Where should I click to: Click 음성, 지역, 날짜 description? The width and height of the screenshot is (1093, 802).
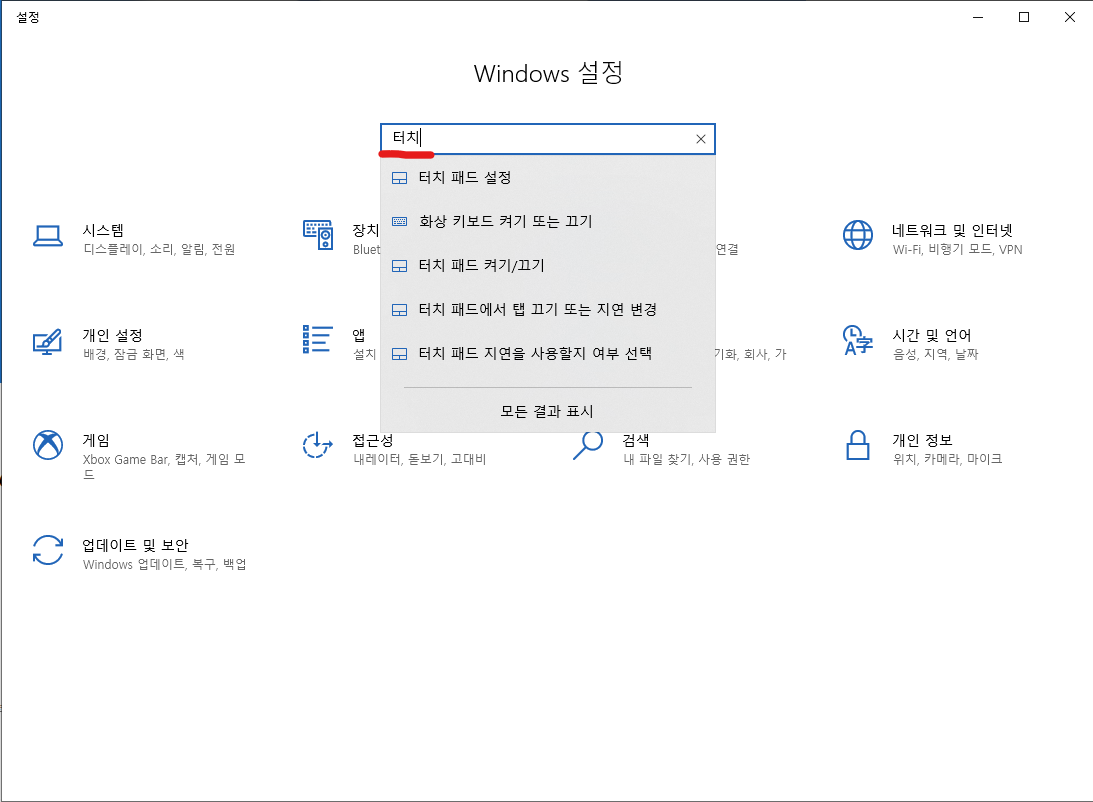(x=935, y=354)
